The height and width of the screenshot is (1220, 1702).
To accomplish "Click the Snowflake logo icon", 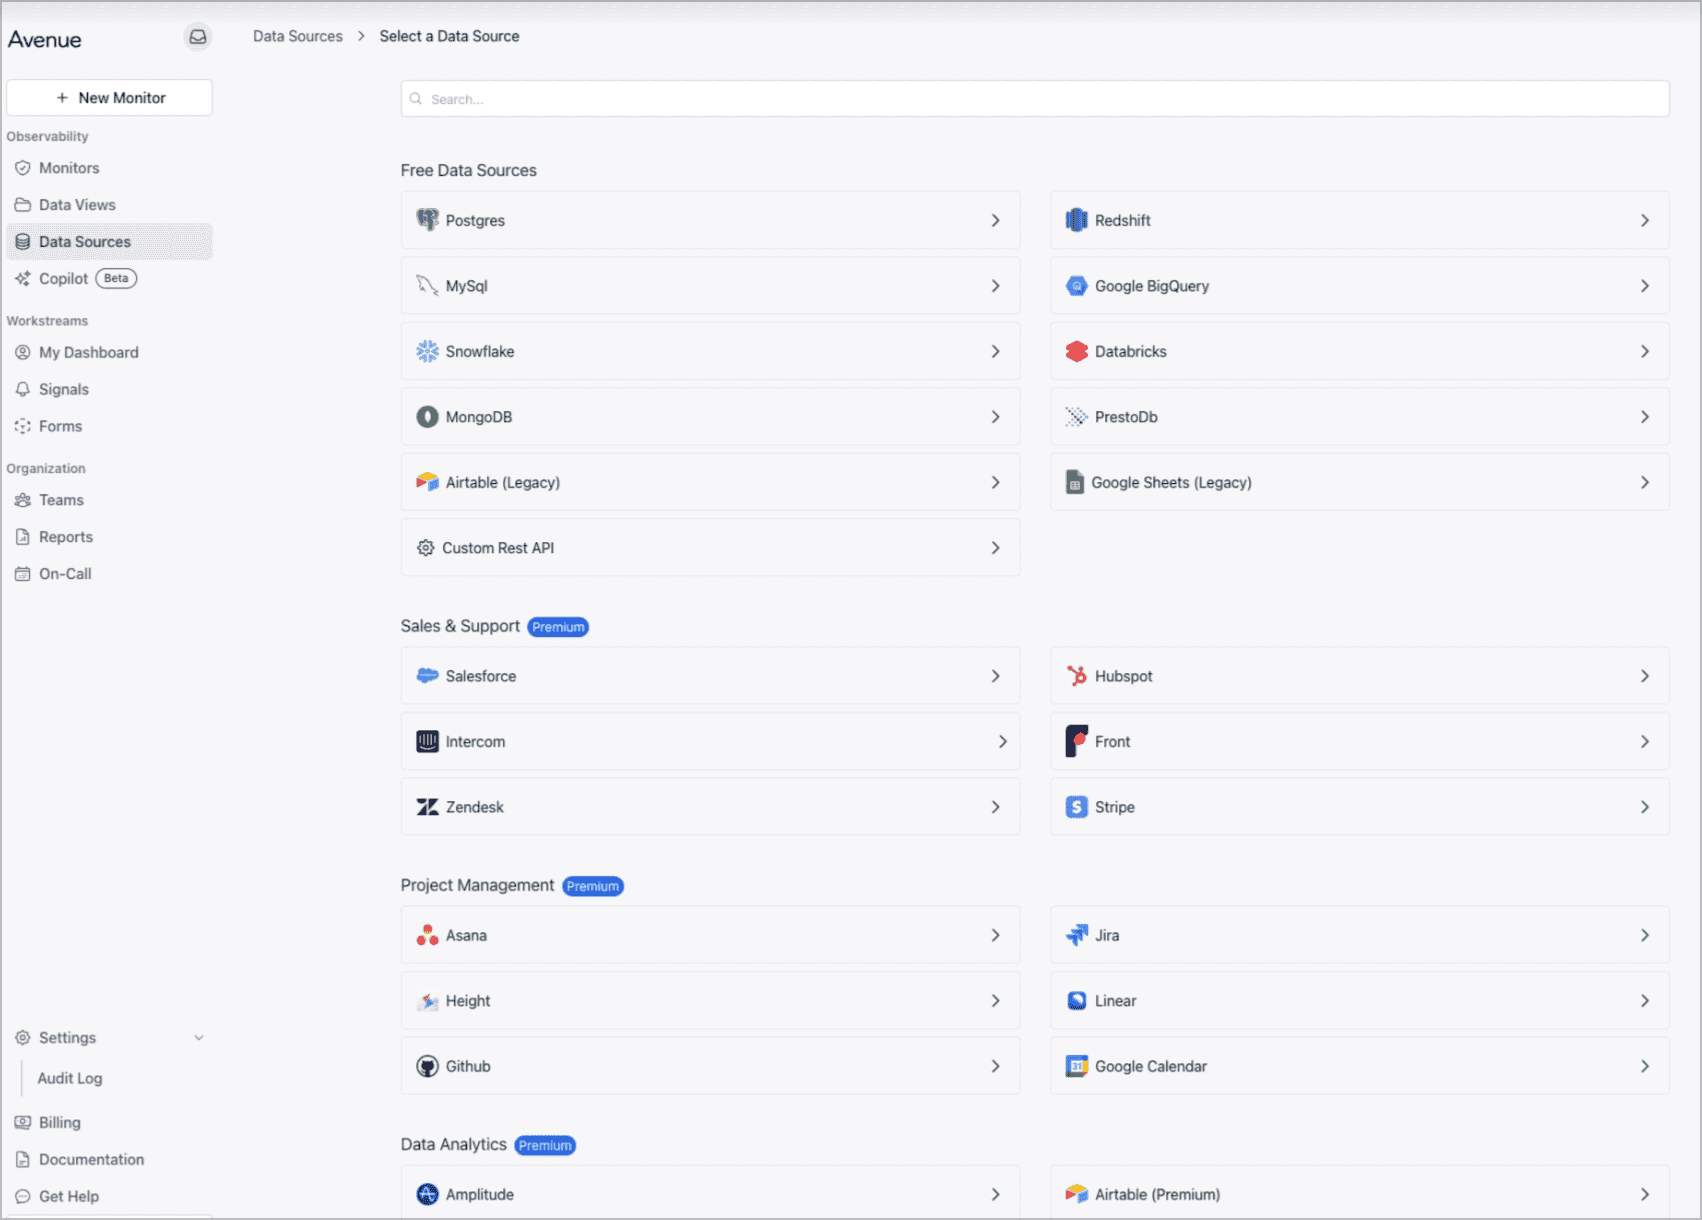I will [427, 351].
